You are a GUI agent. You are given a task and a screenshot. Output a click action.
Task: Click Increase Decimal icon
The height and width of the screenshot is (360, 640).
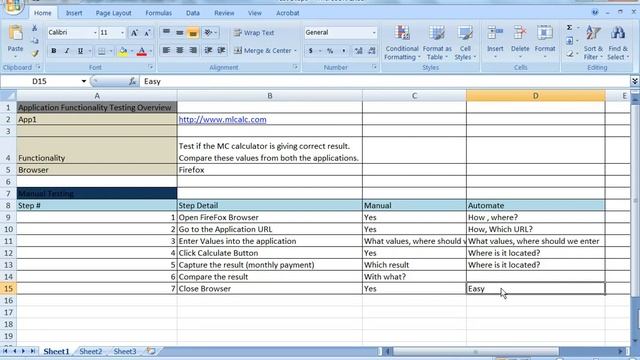click(358, 51)
